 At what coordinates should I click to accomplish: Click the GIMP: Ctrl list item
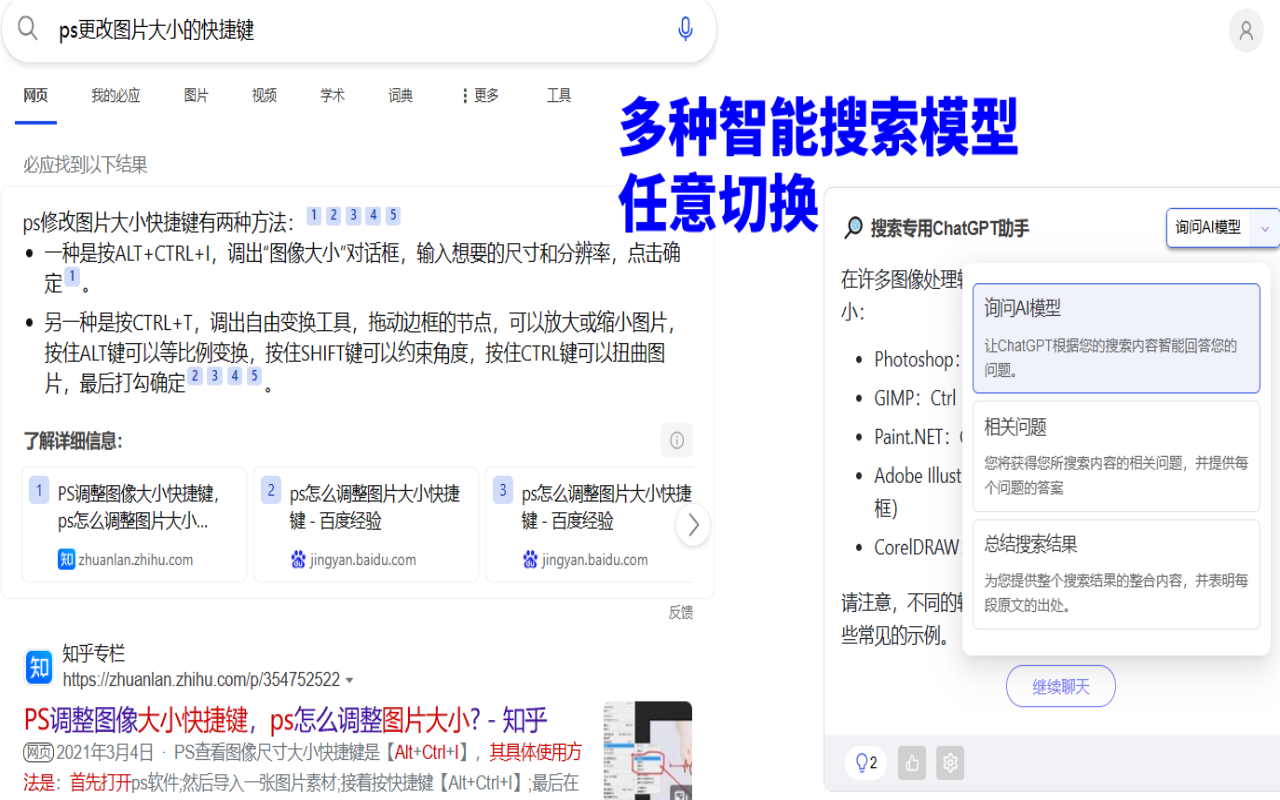pos(915,398)
